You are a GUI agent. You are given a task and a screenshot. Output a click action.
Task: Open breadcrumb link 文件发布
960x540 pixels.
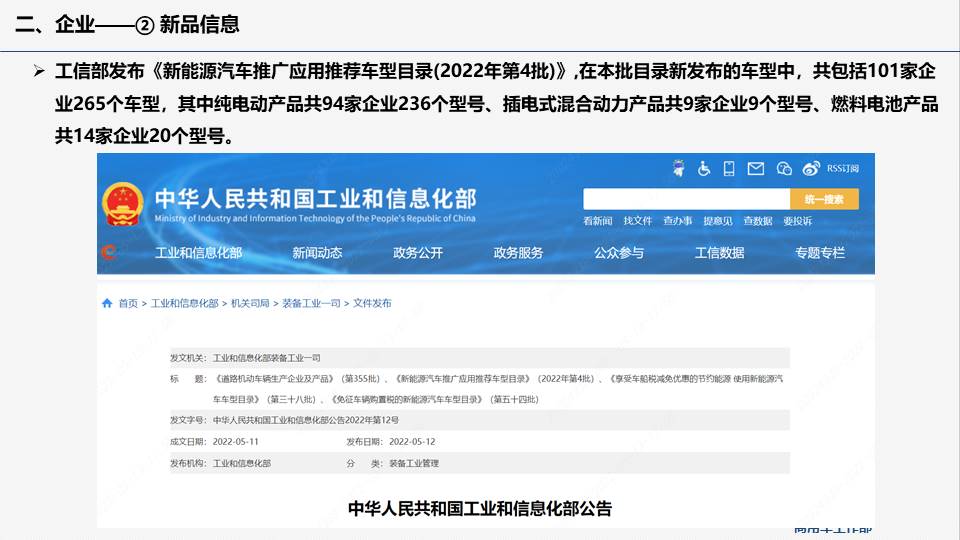coord(372,303)
